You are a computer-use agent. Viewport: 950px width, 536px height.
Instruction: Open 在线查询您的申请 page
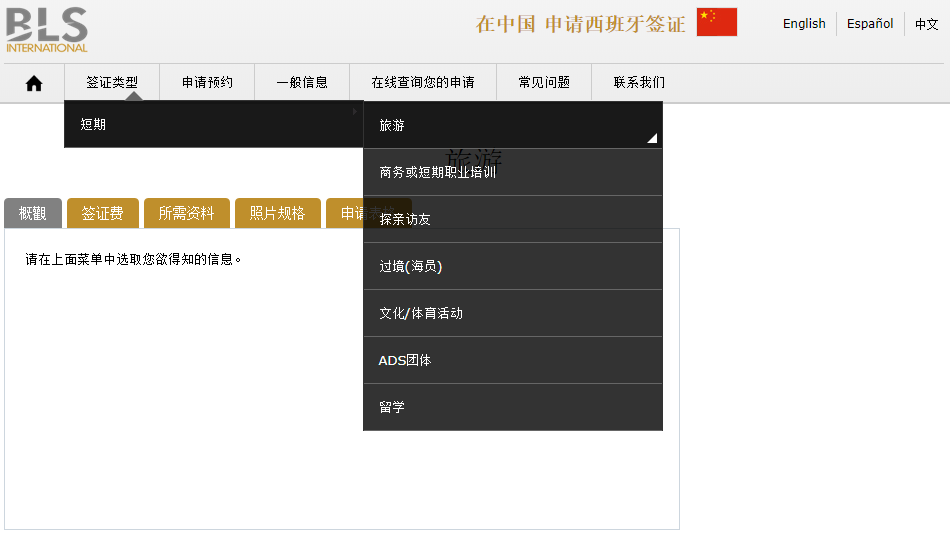(423, 83)
